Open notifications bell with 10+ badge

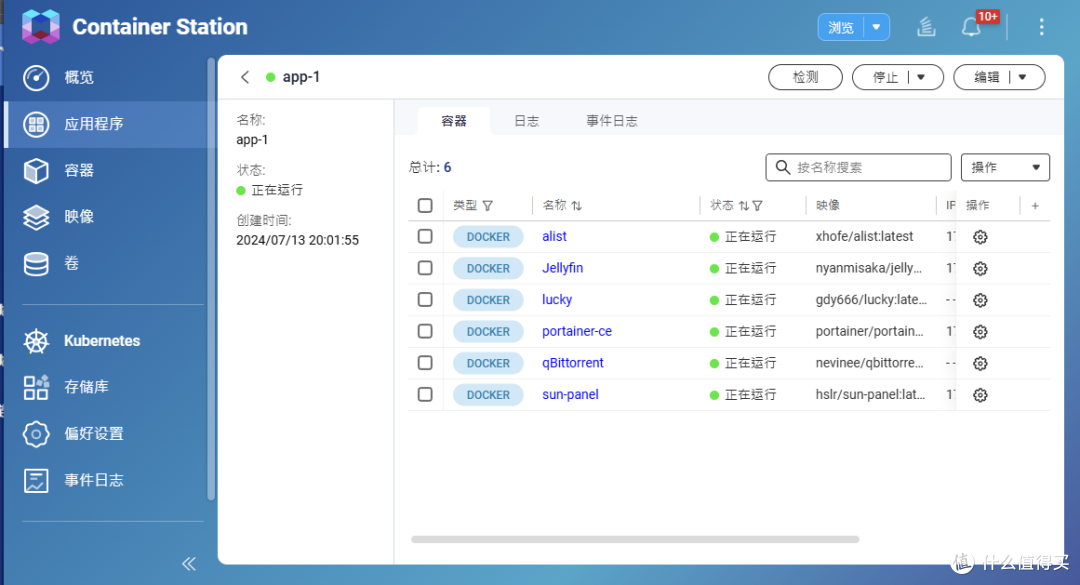coord(972,28)
